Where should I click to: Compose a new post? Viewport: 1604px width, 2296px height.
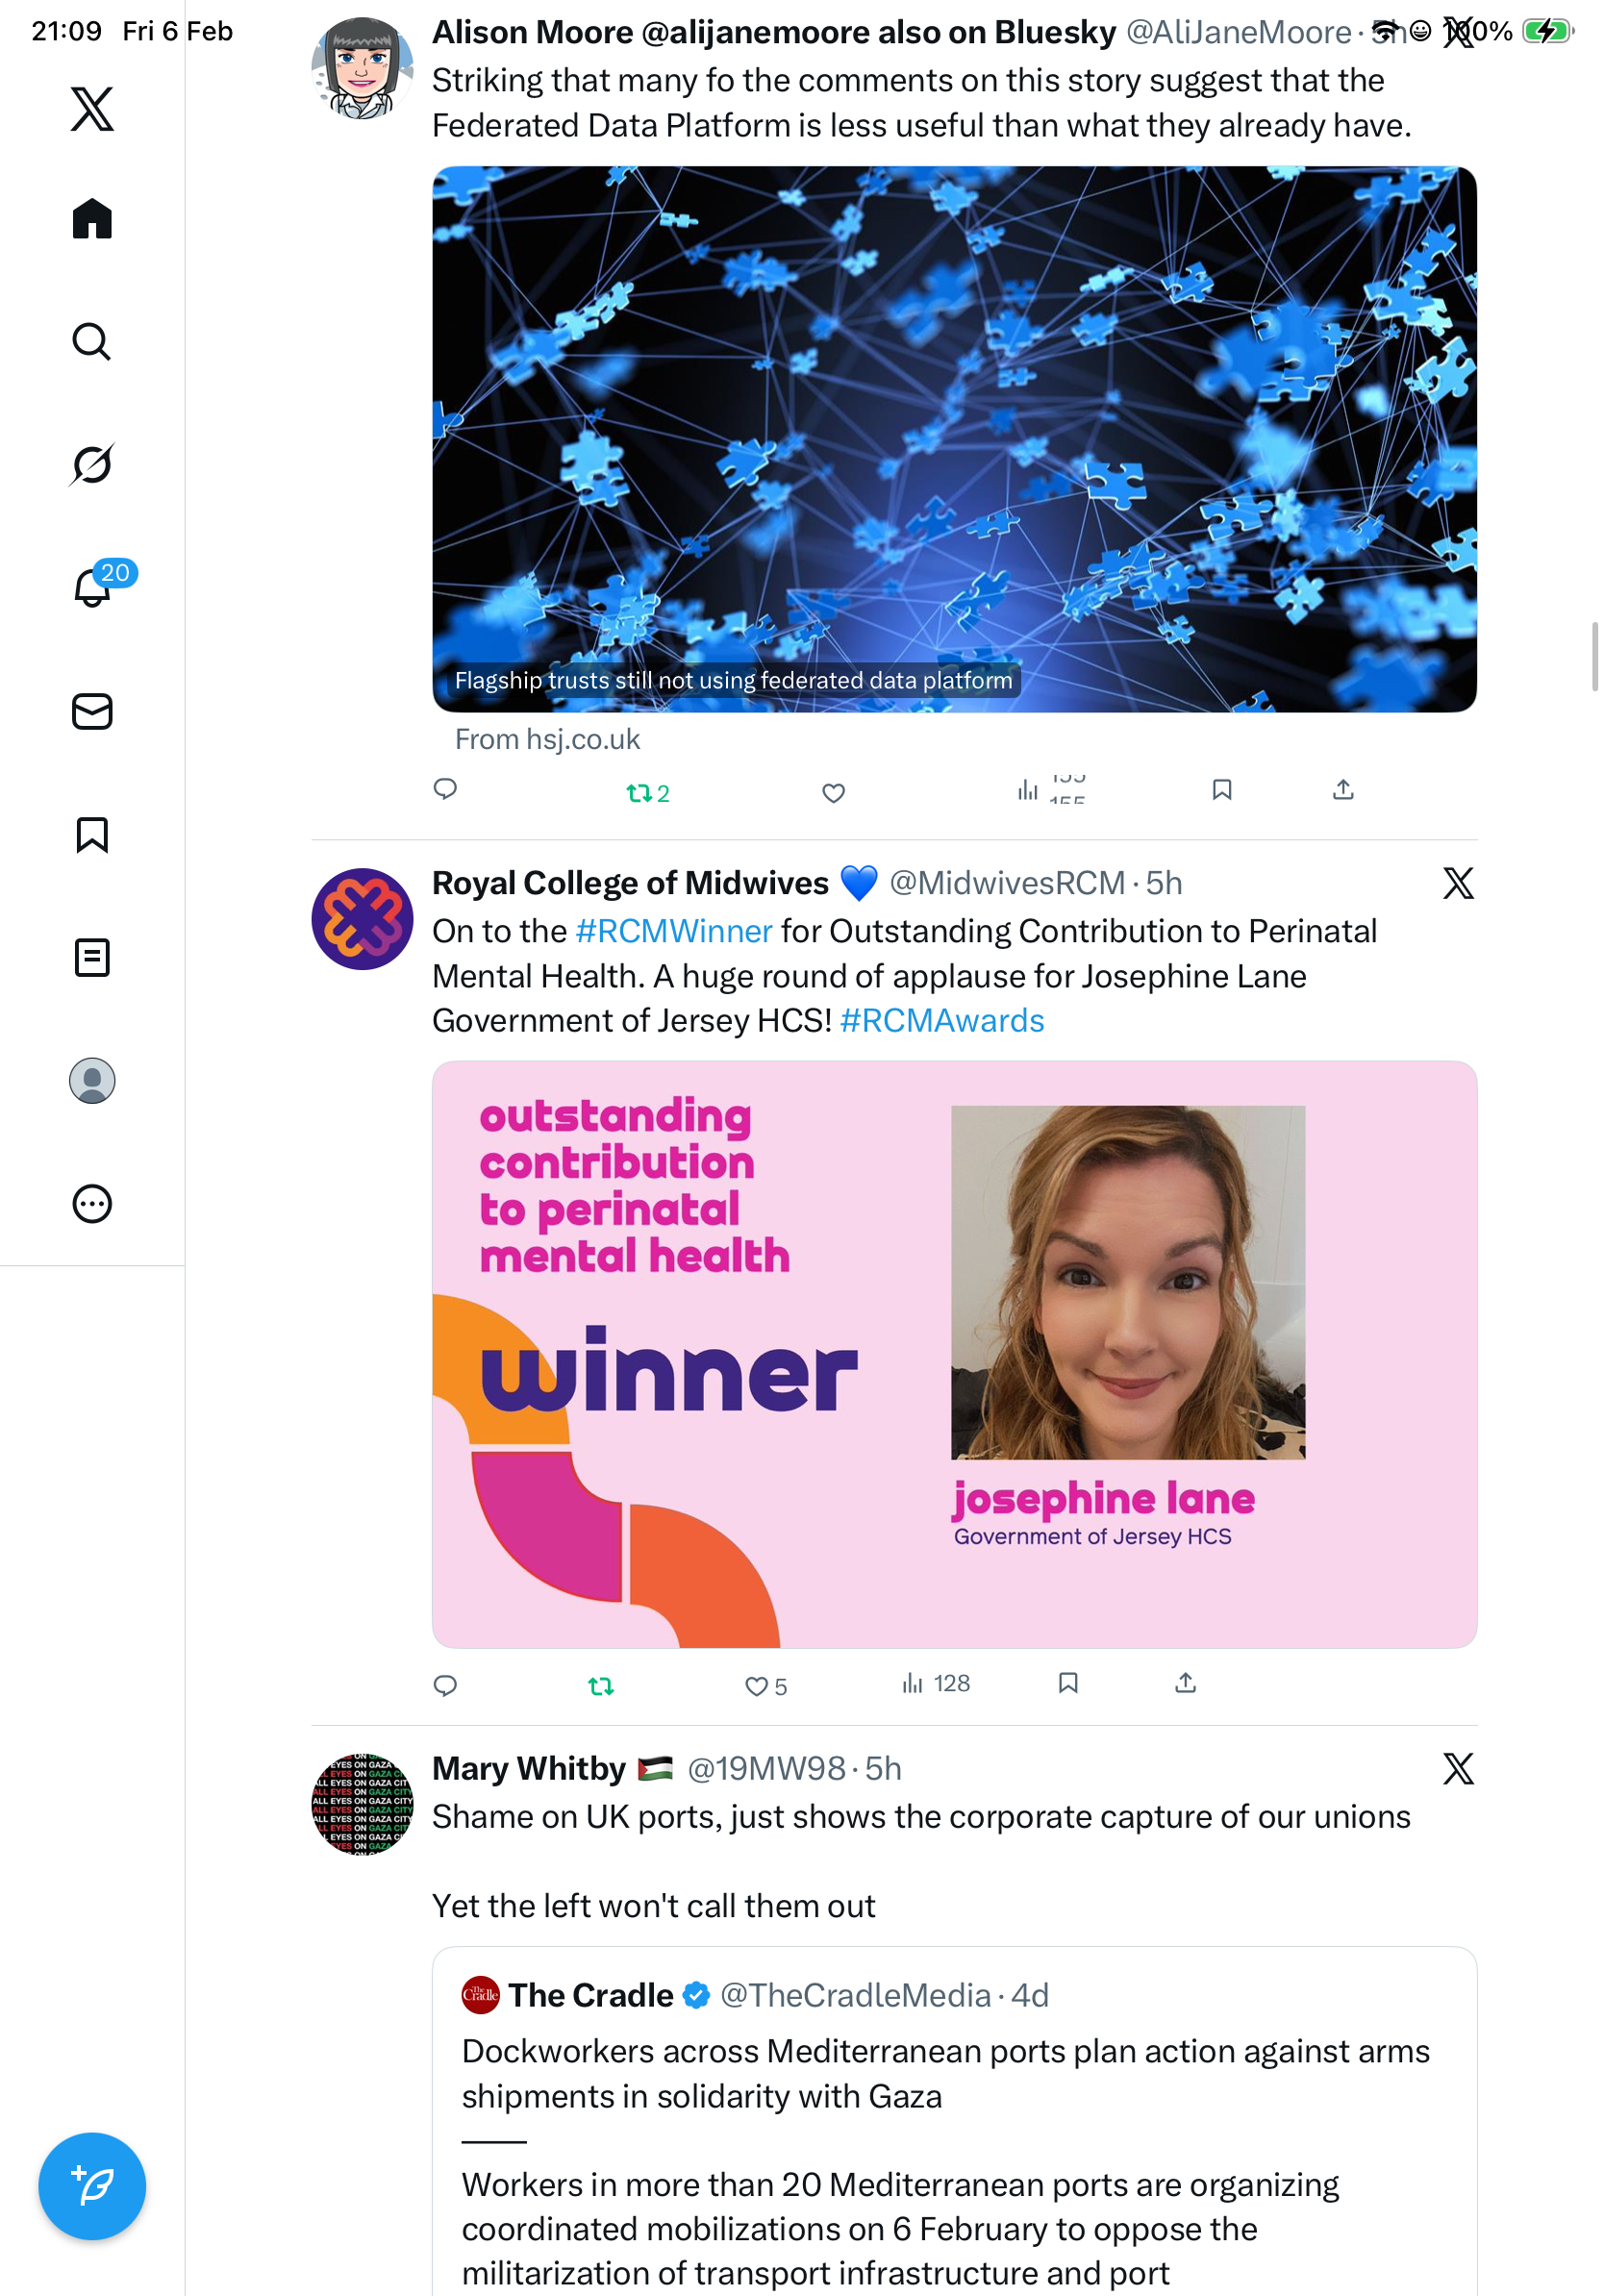click(x=92, y=2186)
